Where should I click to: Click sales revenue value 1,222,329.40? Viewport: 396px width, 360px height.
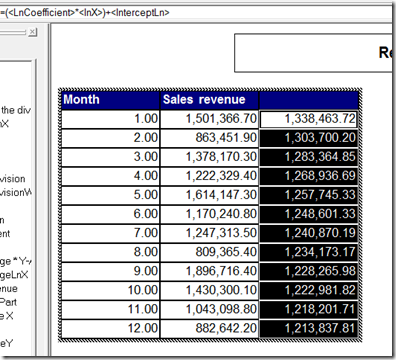coord(209,176)
